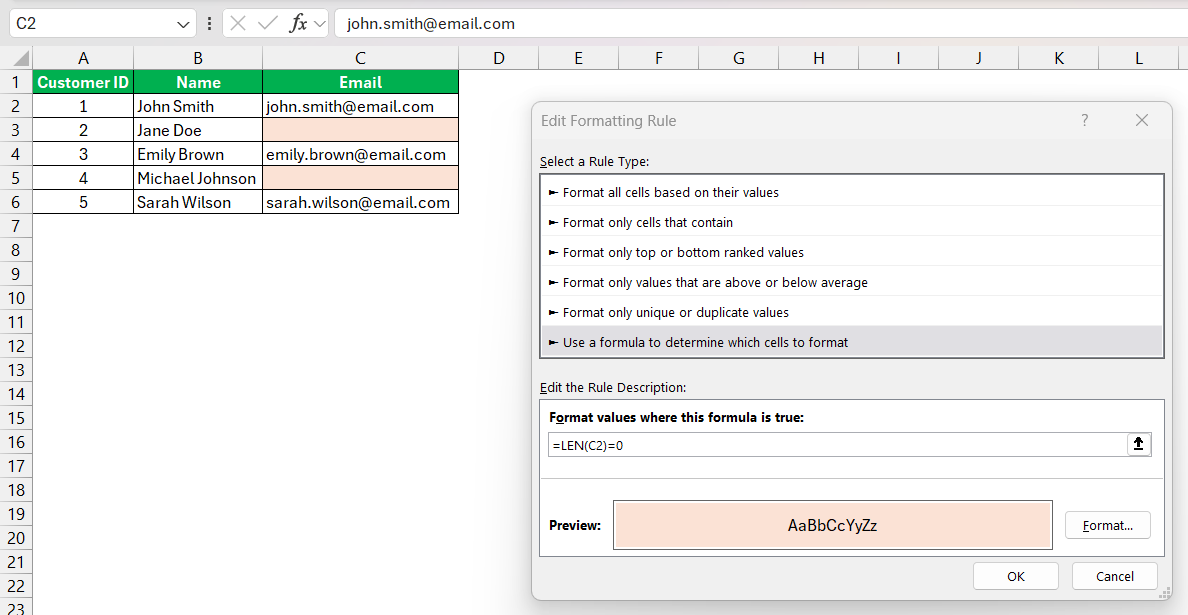The height and width of the screenshot is (615, 1188).
Task: Close the Edit Formatting Rule dialog
Action: click(x=1142, y=120)
